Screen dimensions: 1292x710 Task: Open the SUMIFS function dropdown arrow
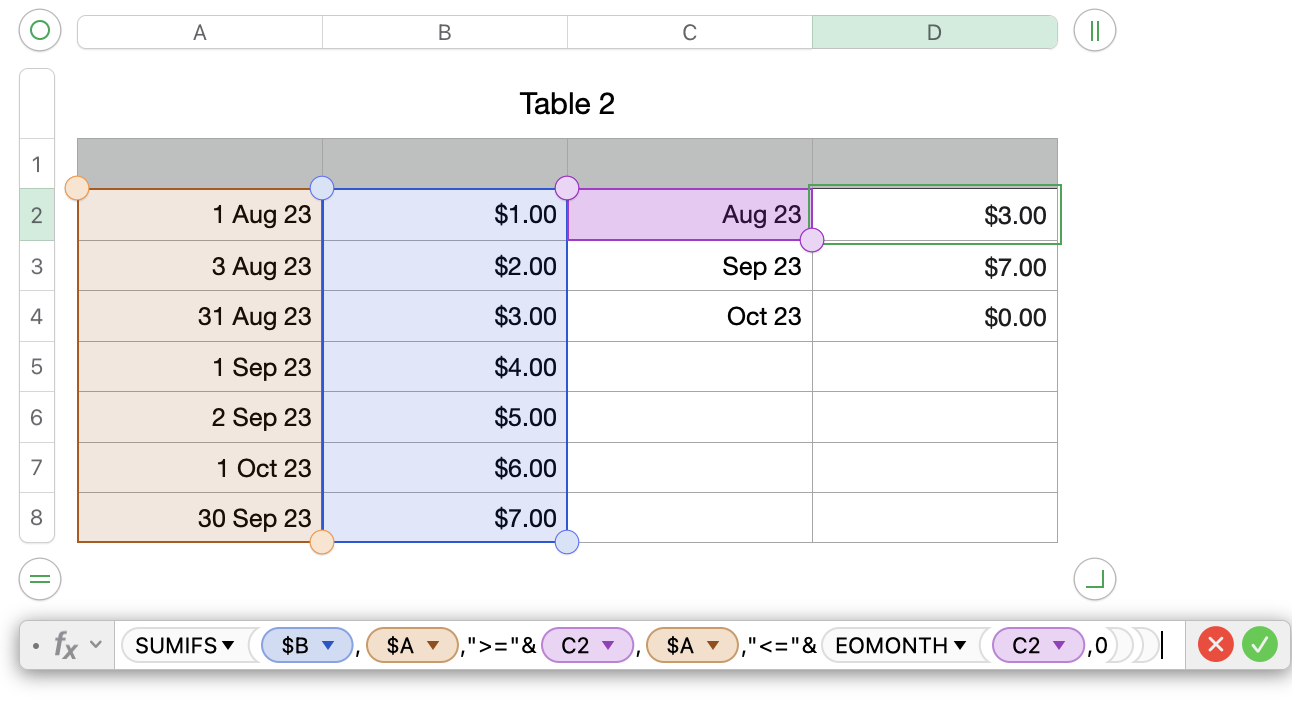pyautogui.click(x=229, y=646)
